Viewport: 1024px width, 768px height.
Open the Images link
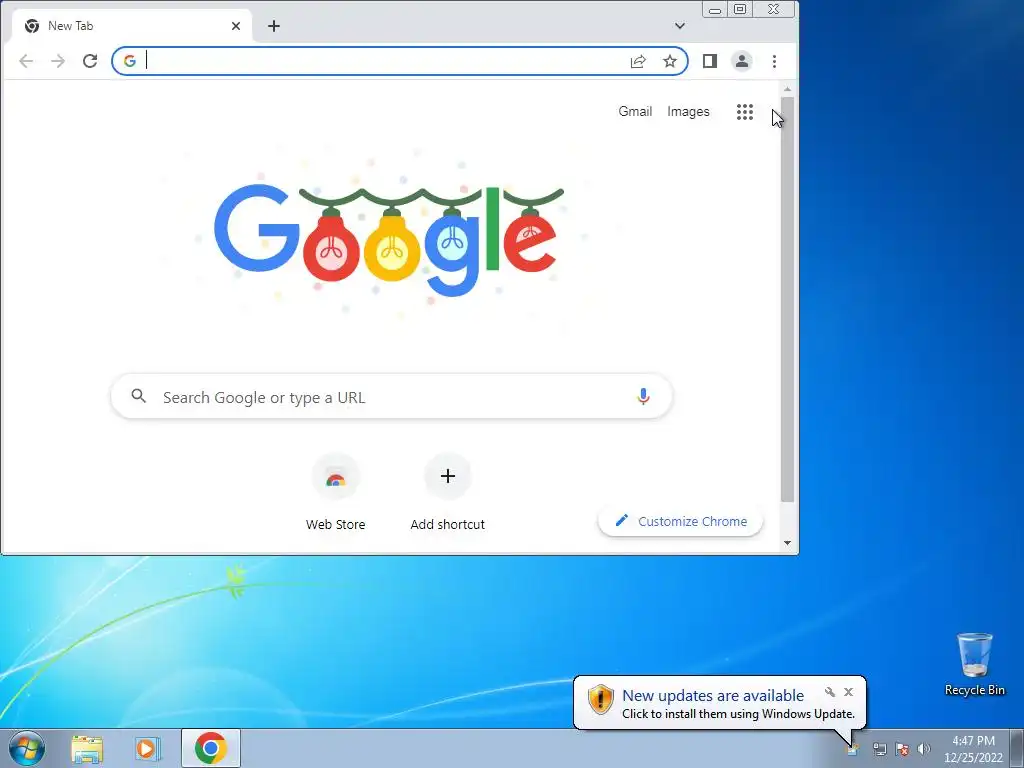[688, 112]
